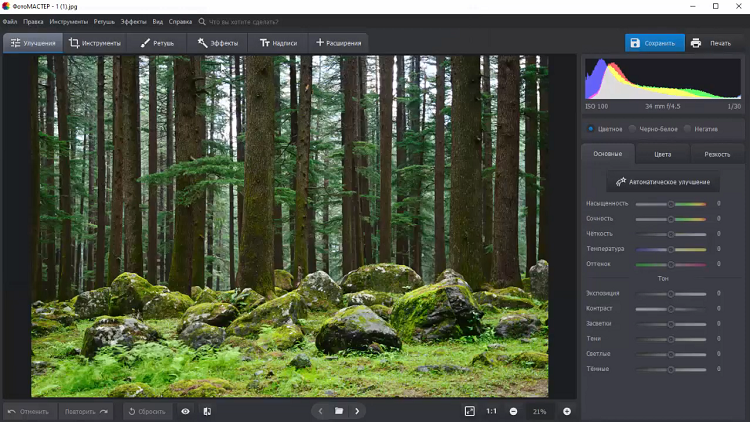The width and height of the screenshot is (750, 422).
Task: Click the Сохранить button
Action: point(654,43)
